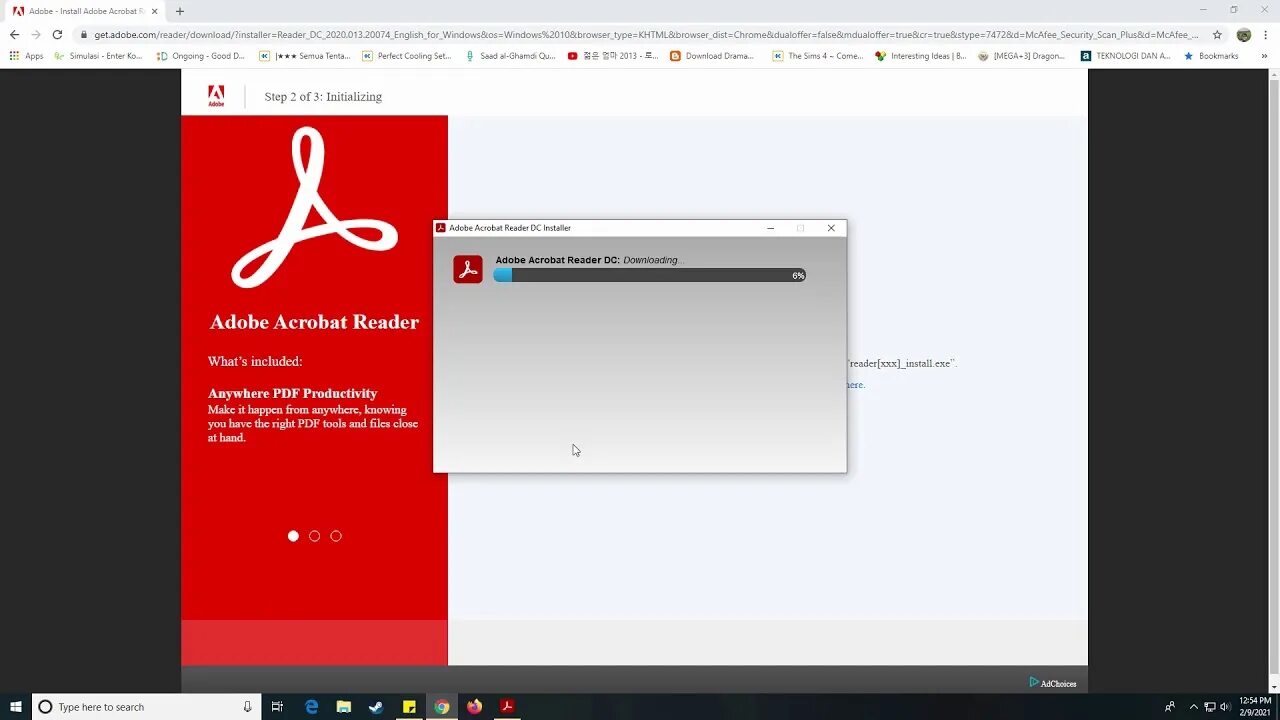Click 'Step 2 of 3: Initializing' text

point(323,97)
